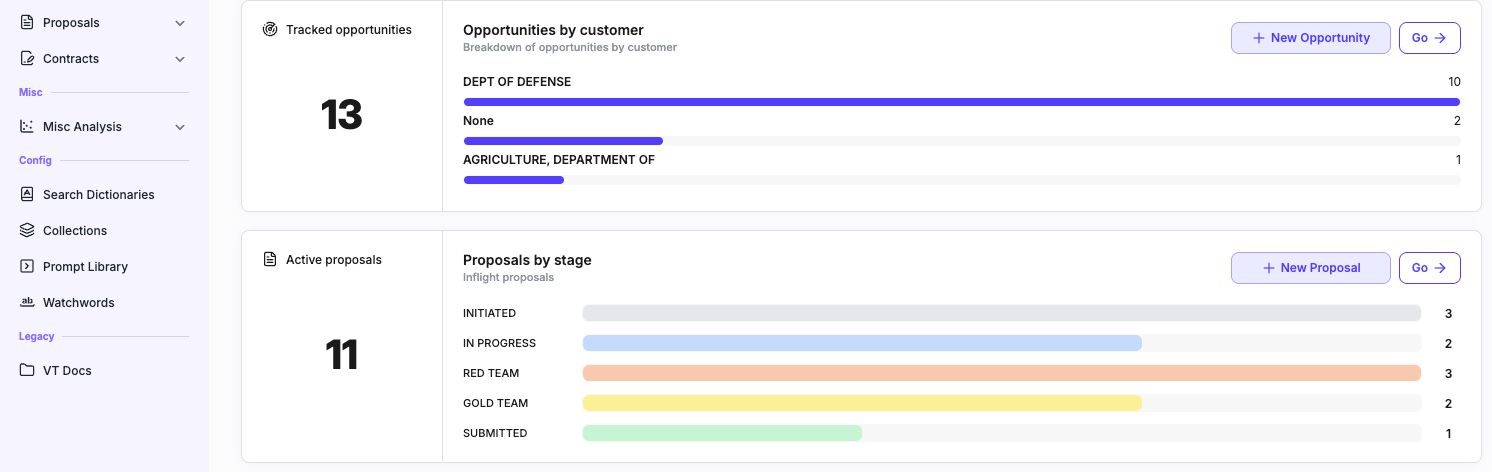Open Misc Analysis in the sidebar
This screenshot has width=1492, height=472.
(x=103, y=126)
